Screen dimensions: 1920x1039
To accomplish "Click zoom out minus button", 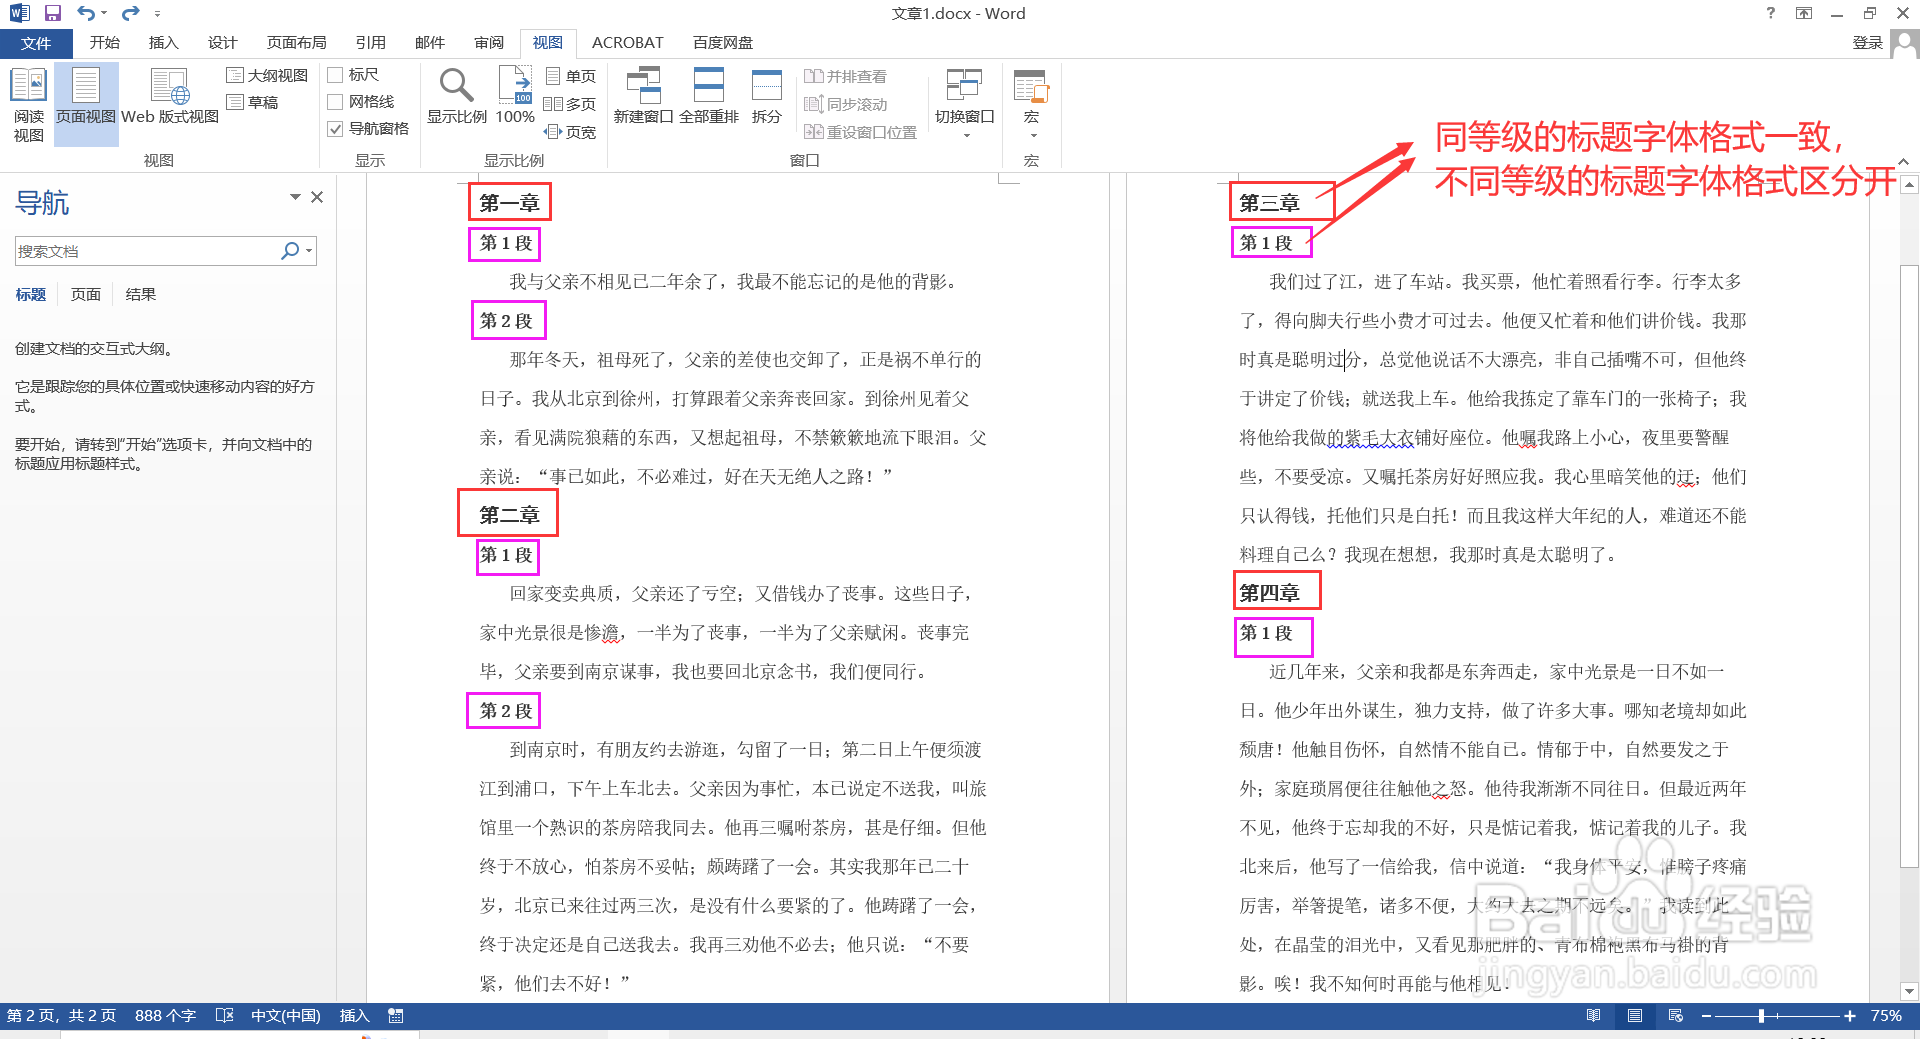I will tap(1706, 1016).
